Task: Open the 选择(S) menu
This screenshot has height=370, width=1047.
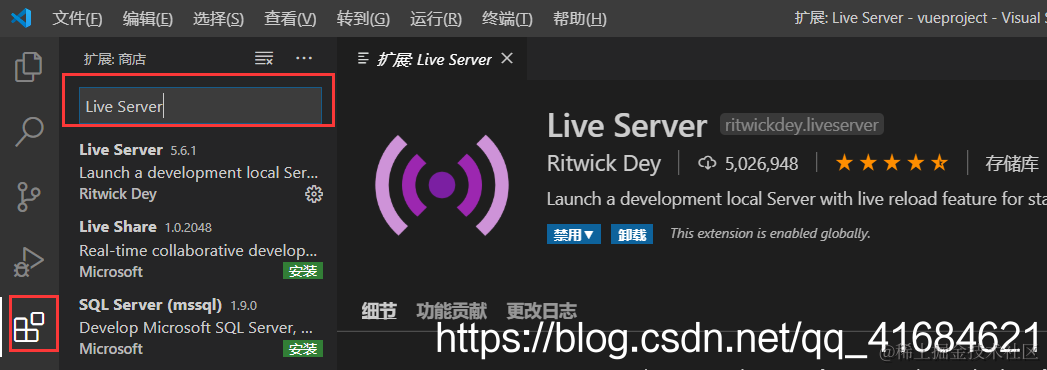Action: pos(218,19)
